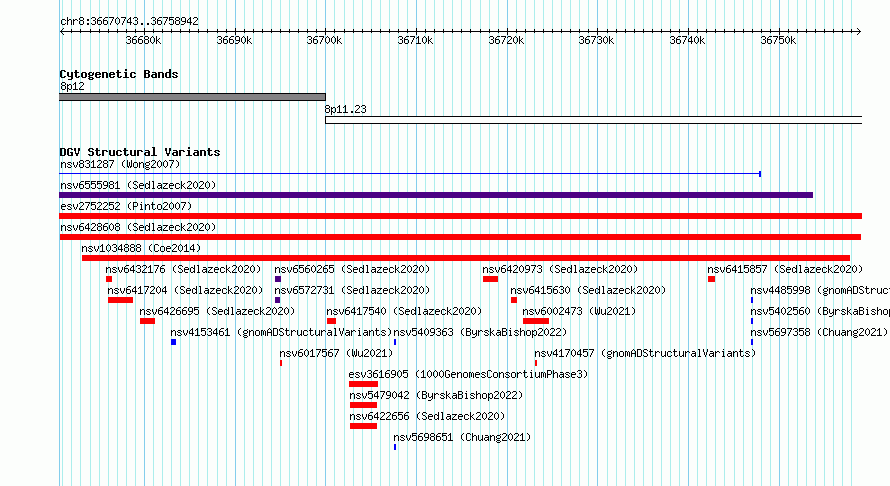Open nsv5698651 (Chuang2021) variant label

462,437
